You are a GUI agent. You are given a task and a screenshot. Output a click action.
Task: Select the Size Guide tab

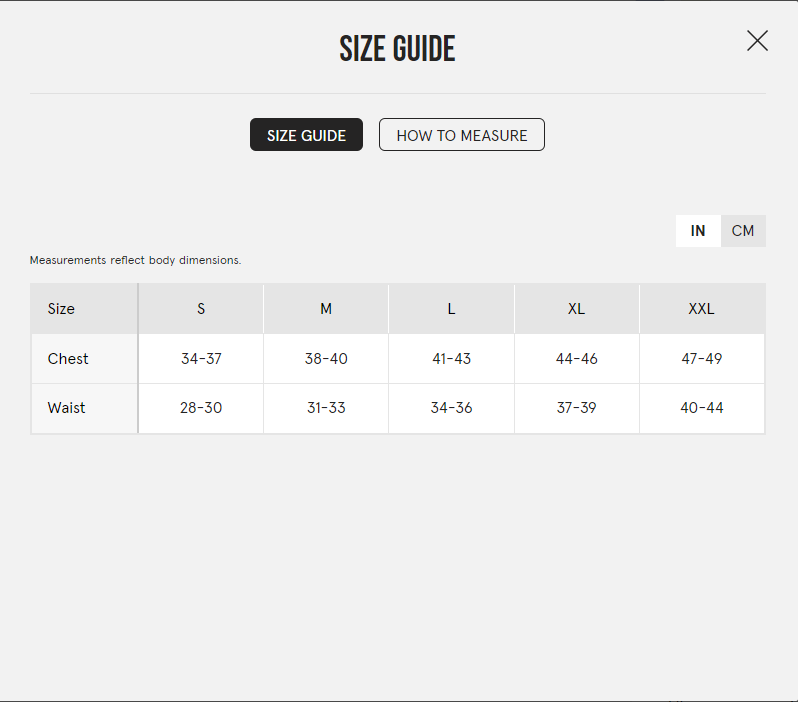tap(306, 135)
